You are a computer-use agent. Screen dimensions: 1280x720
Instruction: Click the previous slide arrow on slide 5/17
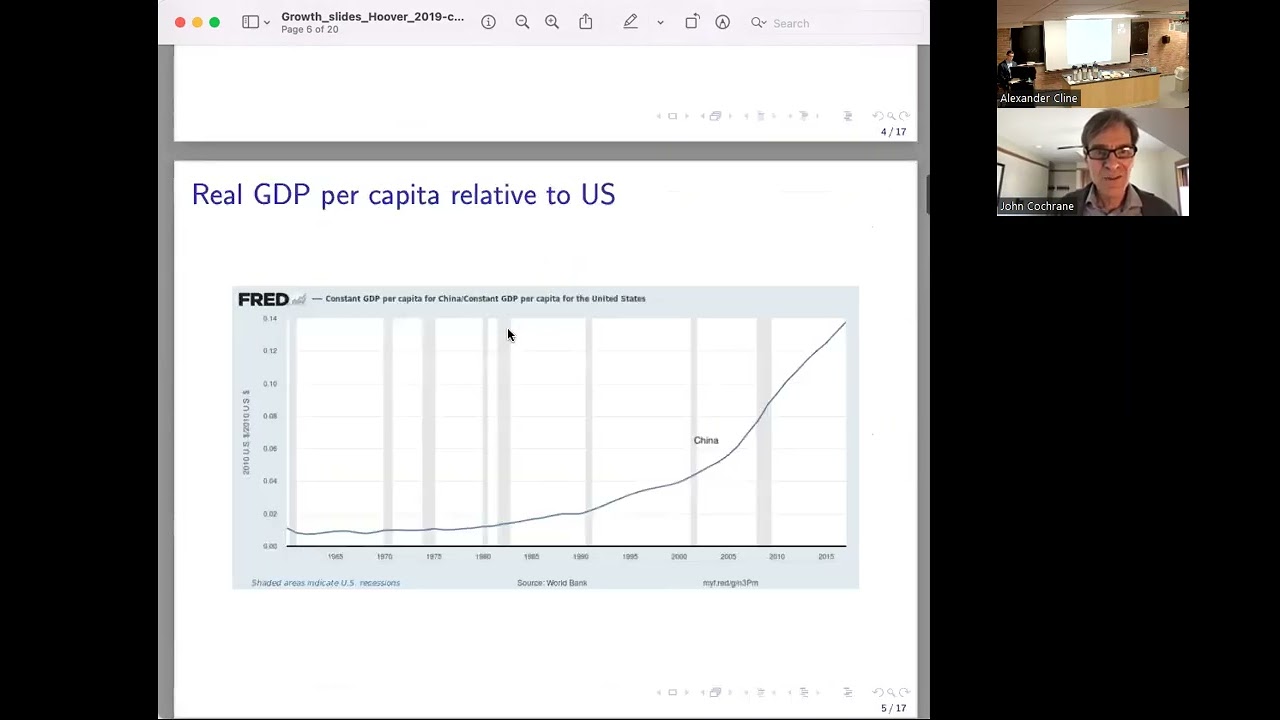[x=659, y=692]
